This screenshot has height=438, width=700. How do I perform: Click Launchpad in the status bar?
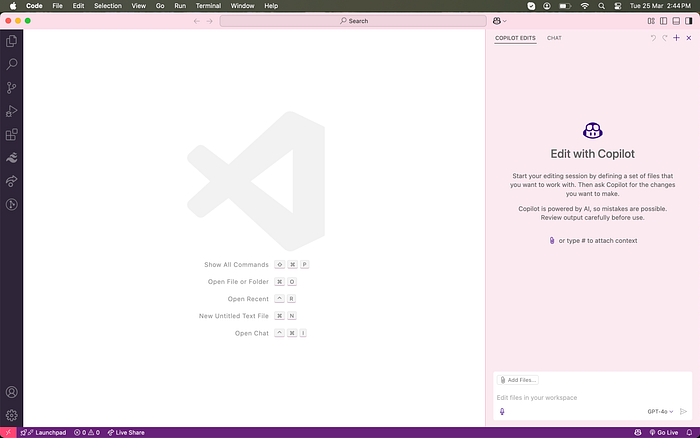43,433
